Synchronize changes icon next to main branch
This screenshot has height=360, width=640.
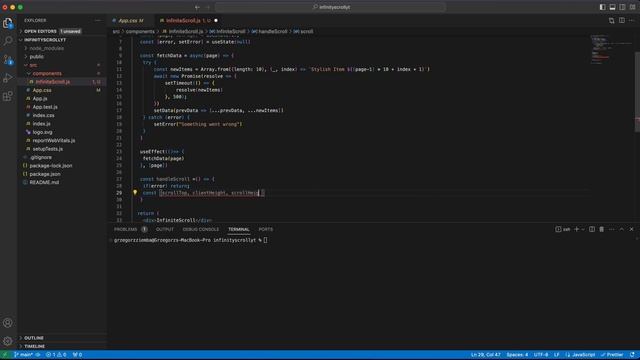pyautogui.click(x=38, y=355)
